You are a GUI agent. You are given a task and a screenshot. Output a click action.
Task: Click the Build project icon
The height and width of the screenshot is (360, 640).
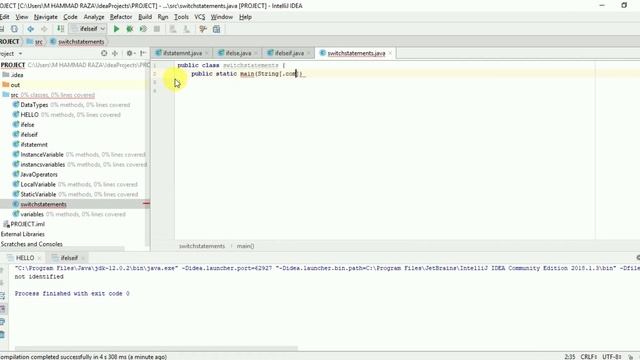tap(60, 29)
